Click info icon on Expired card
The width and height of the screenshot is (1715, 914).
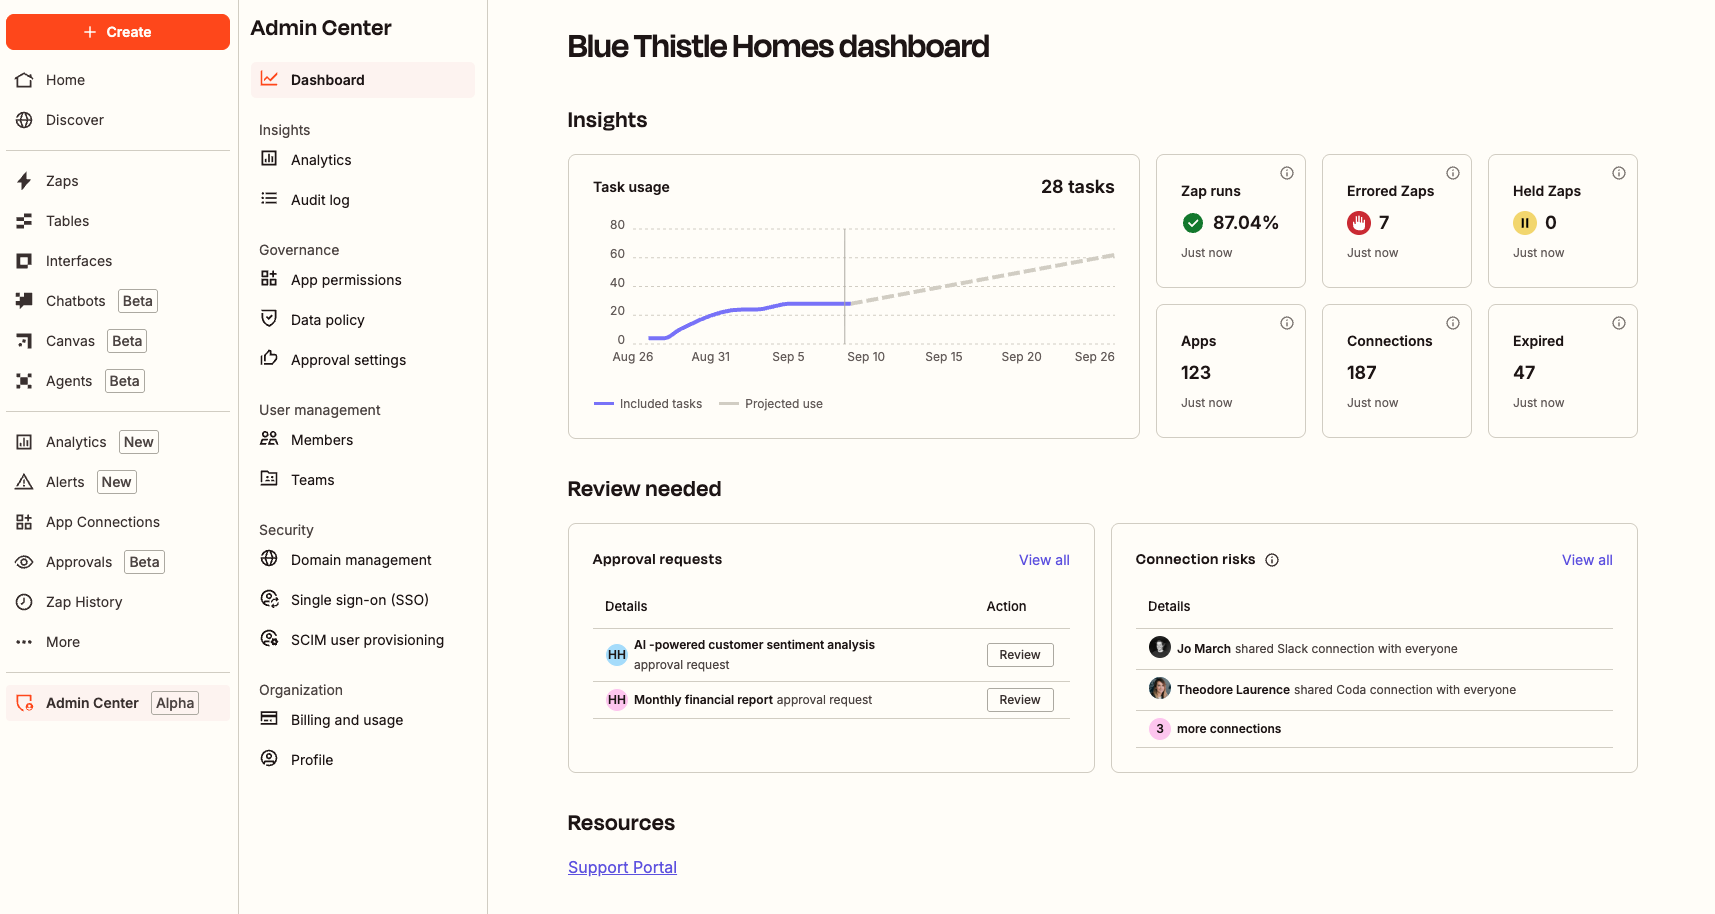click(1619, 323)
